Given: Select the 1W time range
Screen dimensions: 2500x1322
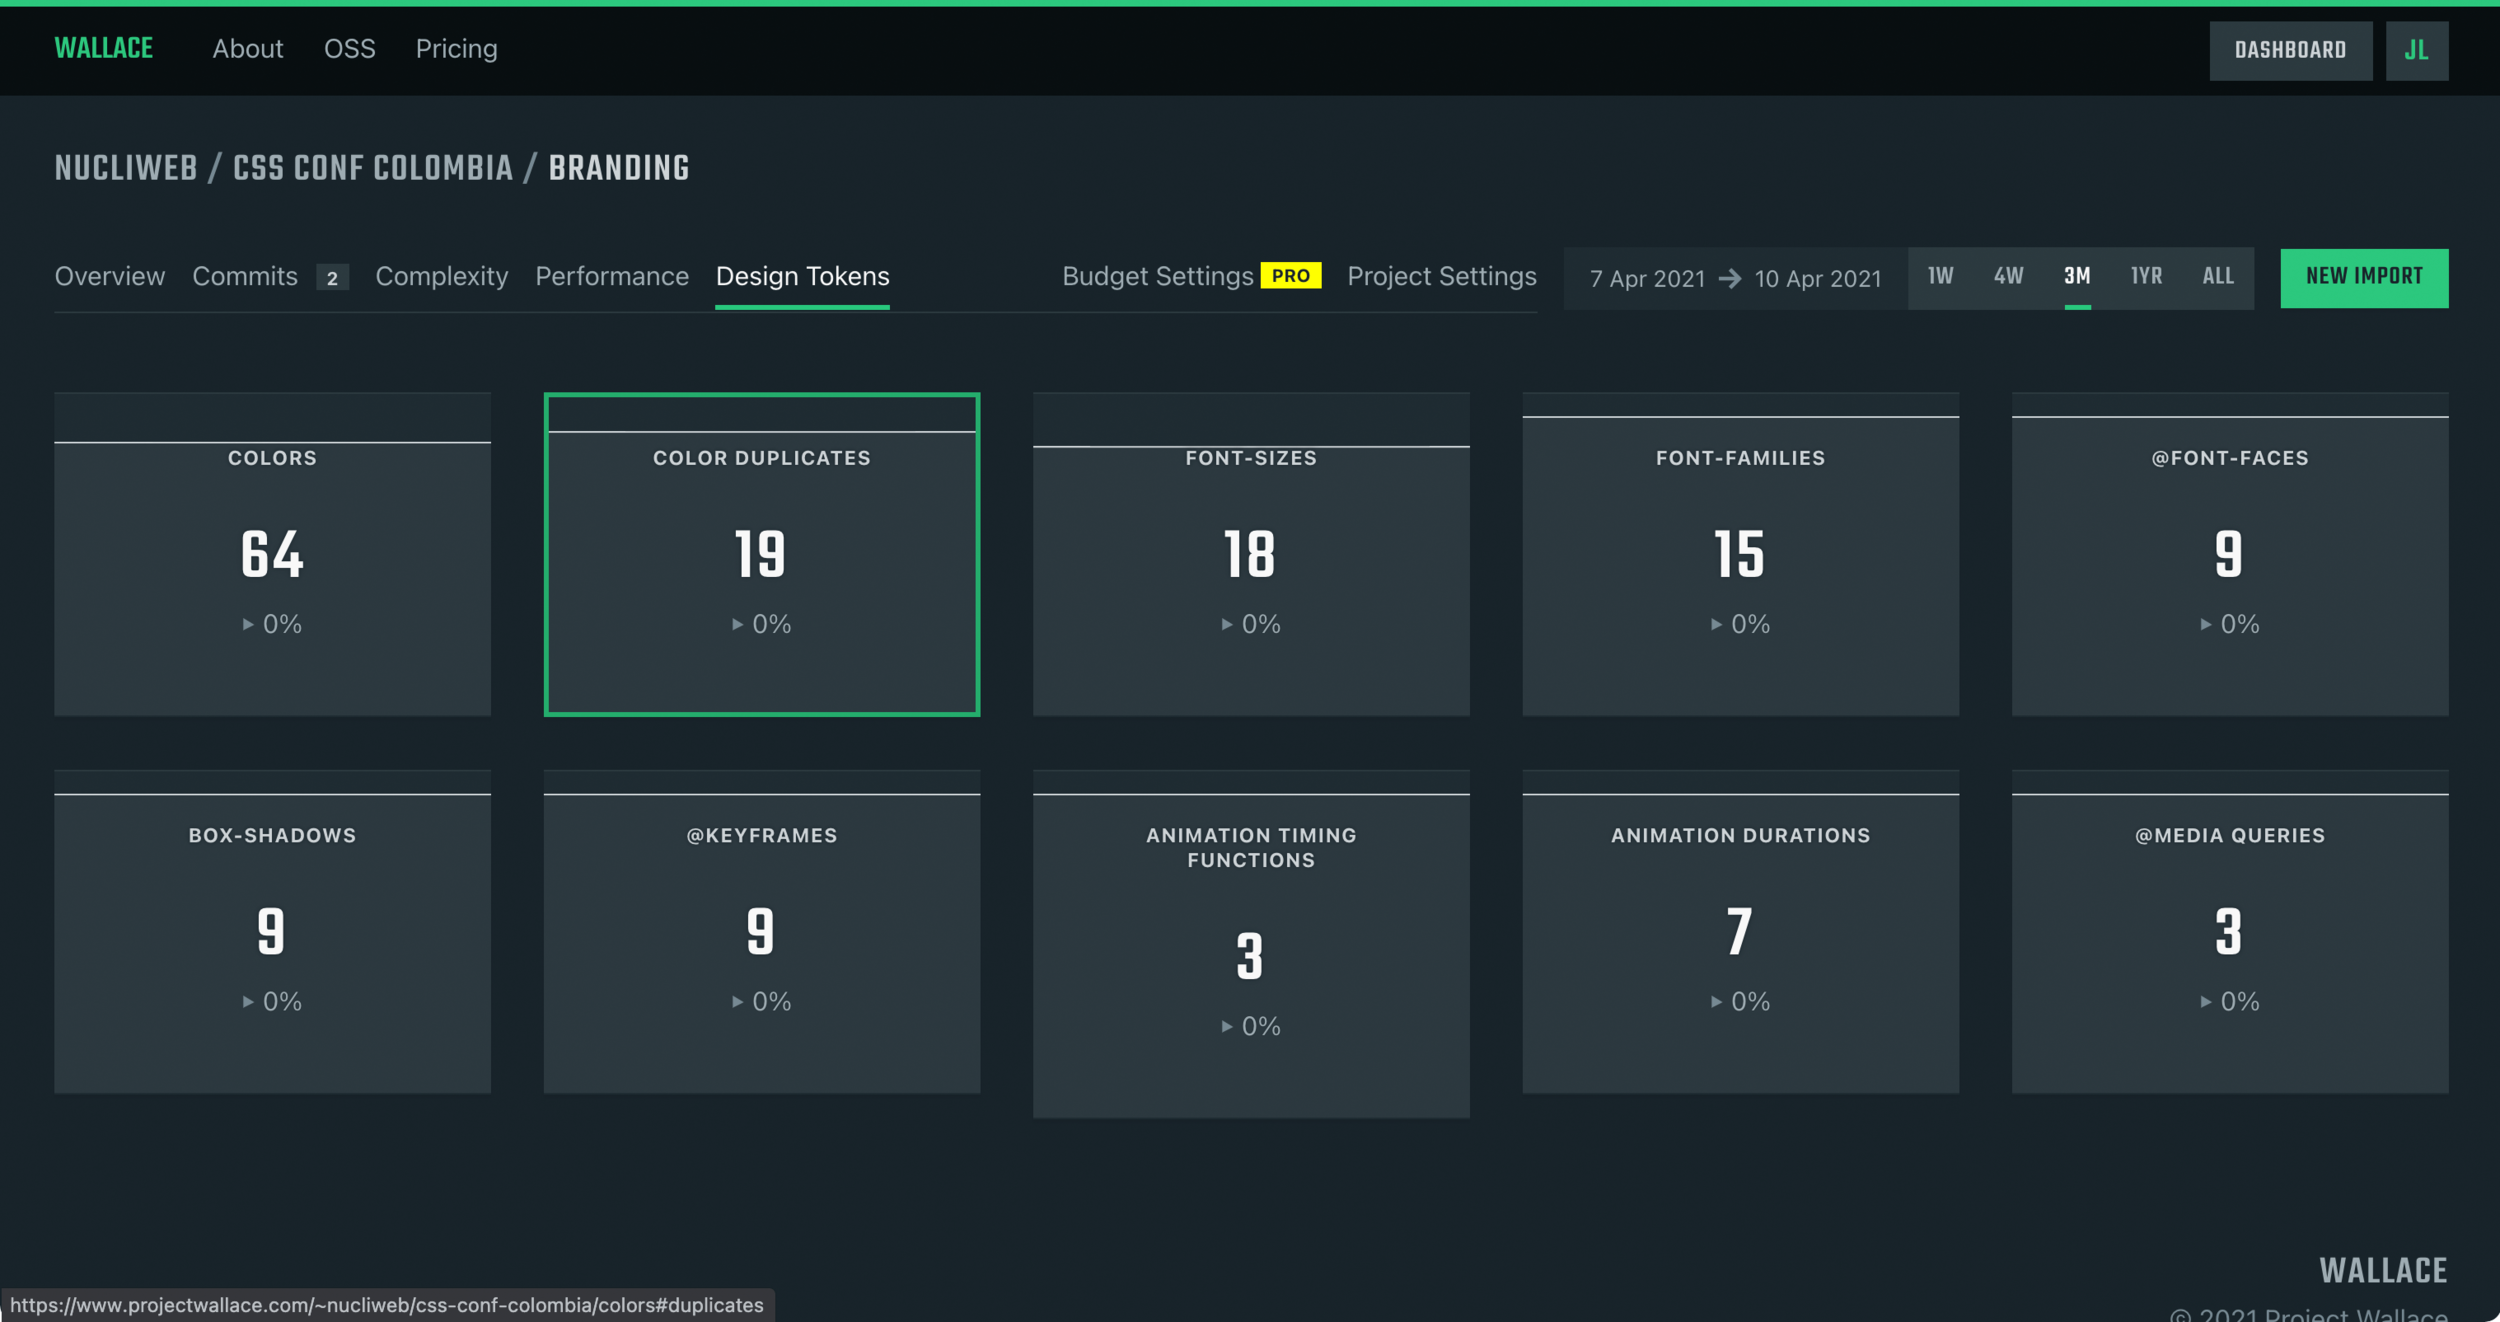Looking at the screenshot, I should point(1940,277).
